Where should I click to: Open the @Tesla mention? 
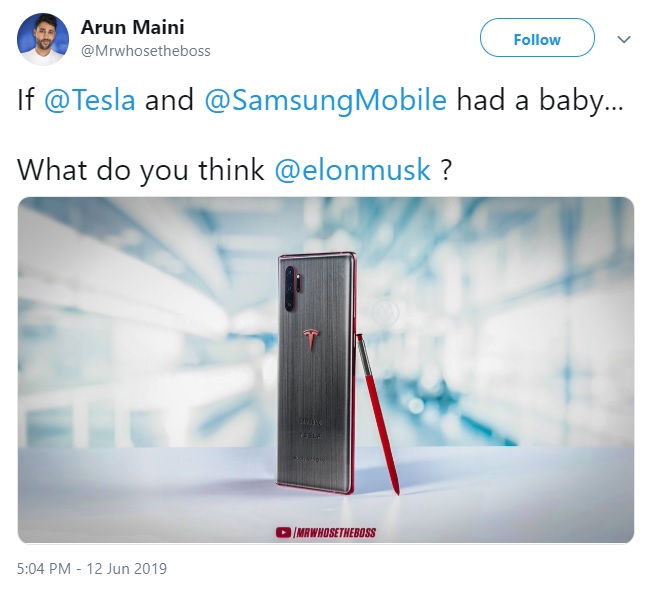click(90, 101)
